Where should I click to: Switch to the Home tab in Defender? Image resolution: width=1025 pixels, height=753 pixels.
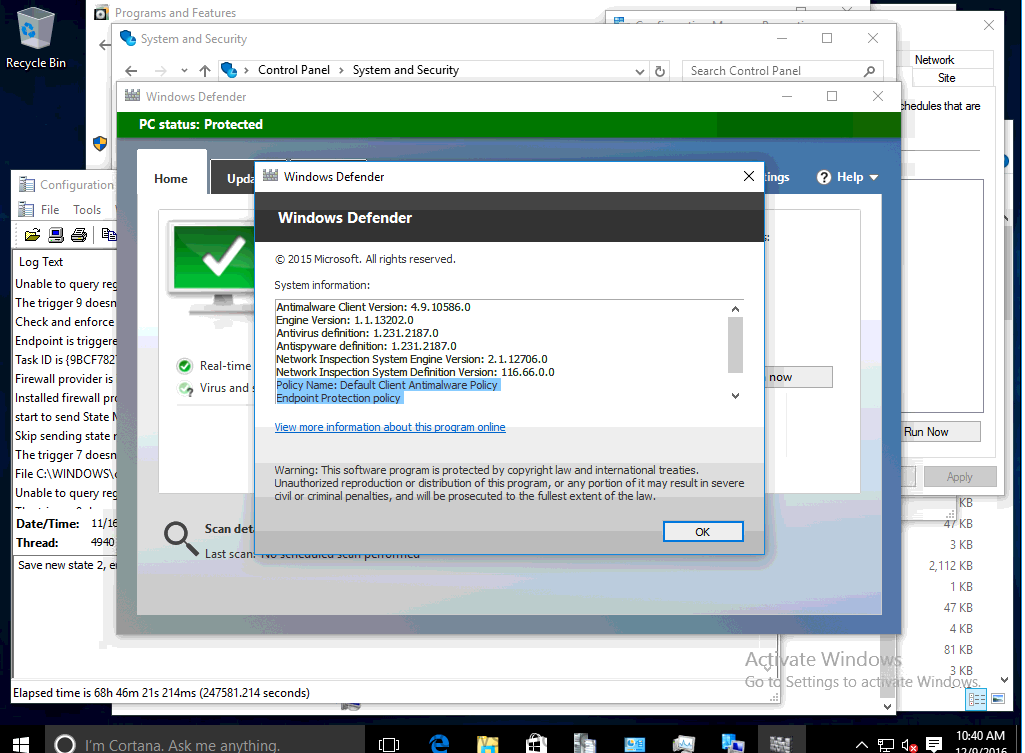tap(171, 178)
